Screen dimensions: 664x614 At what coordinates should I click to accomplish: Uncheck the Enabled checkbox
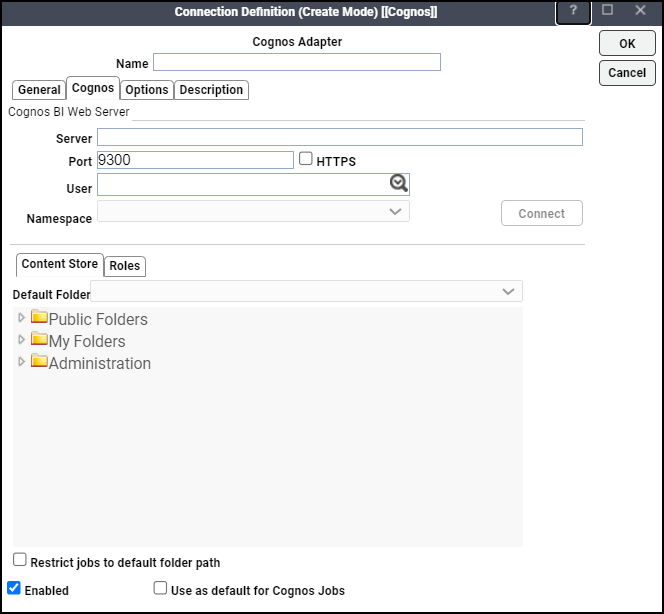click(14, 588)
